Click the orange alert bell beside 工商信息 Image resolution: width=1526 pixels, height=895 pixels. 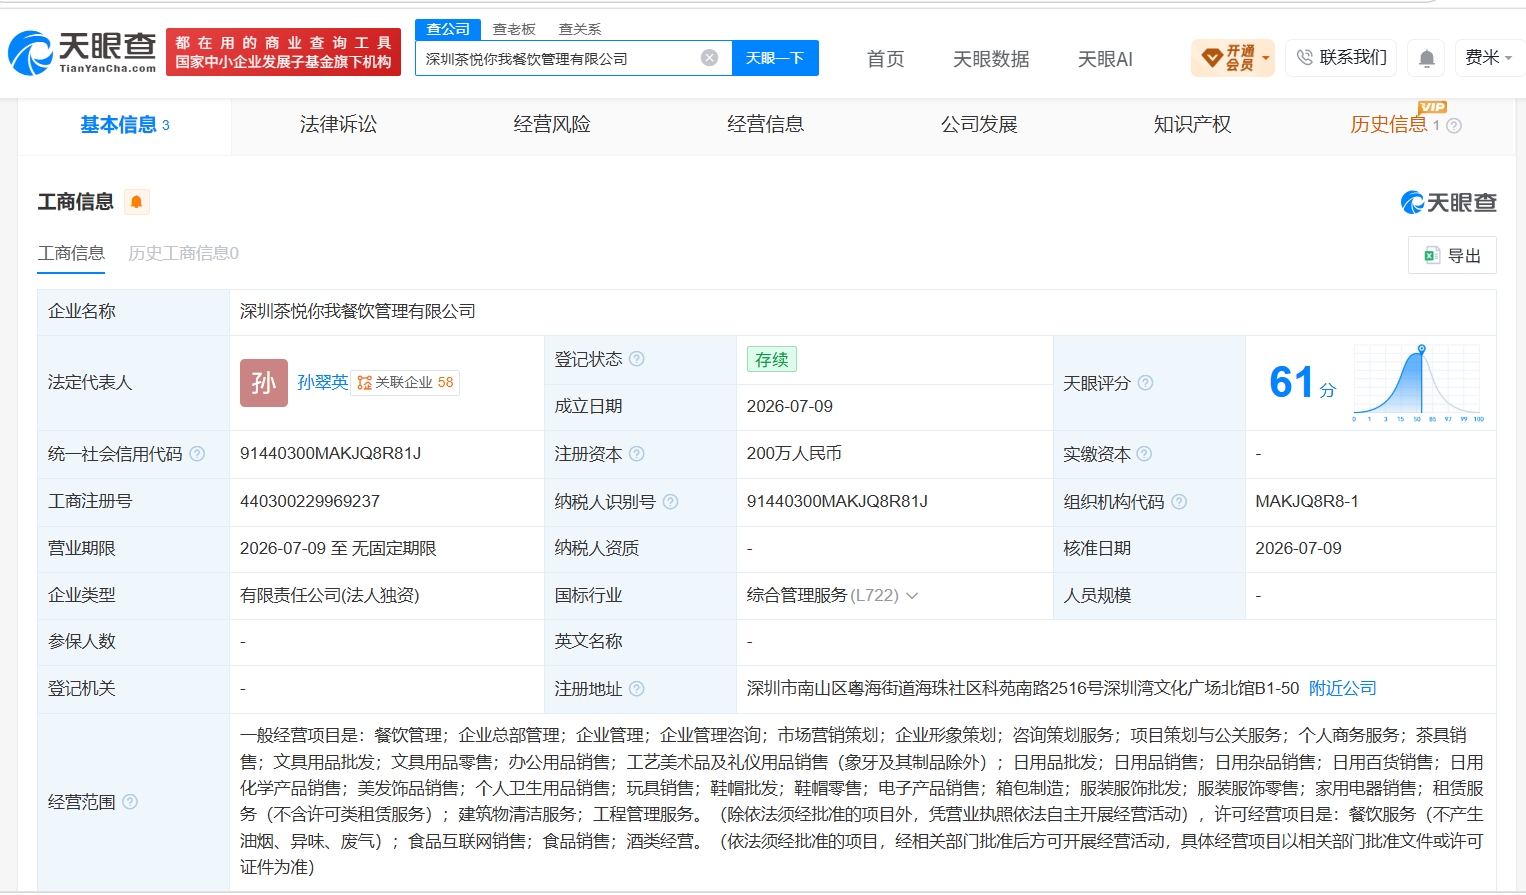136,202
